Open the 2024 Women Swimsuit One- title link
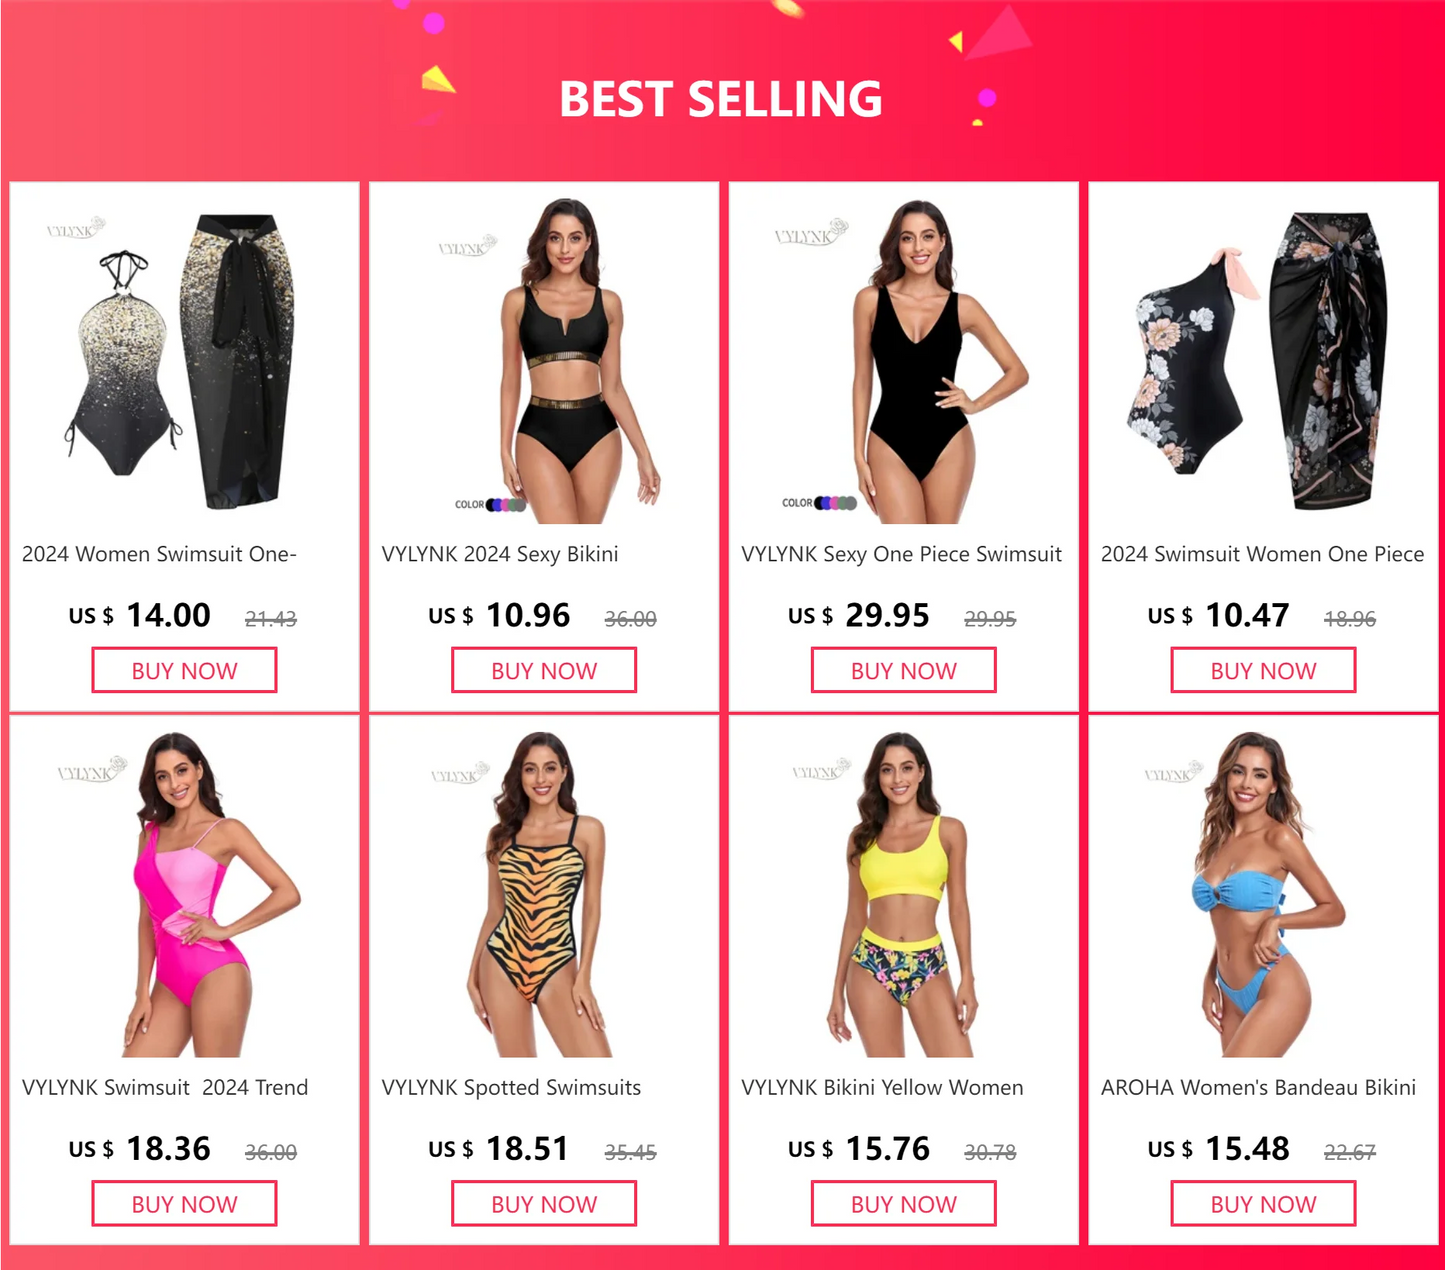1445x1270 pixels. [x=159, y=554]
